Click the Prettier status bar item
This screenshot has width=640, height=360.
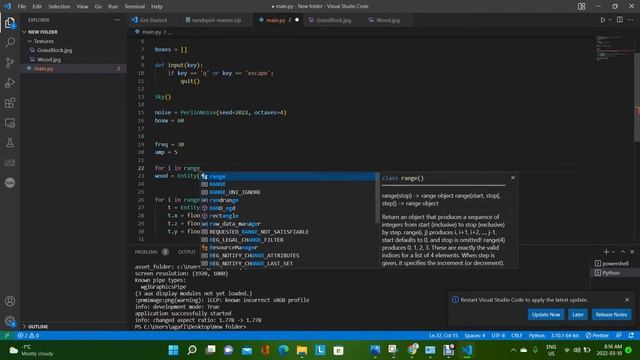coord(597,335)
